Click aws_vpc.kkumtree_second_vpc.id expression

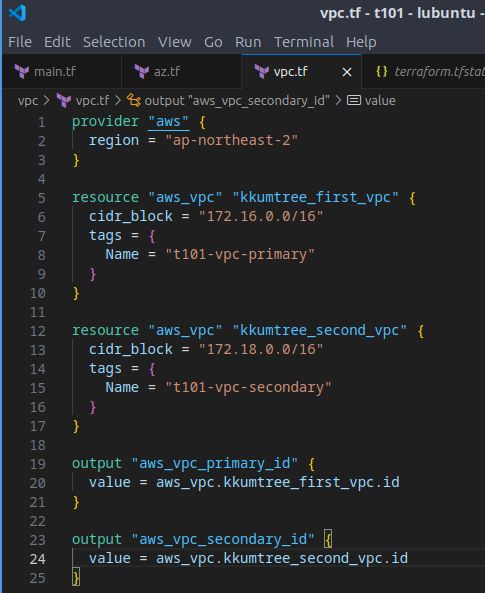[x=282, y=559]
